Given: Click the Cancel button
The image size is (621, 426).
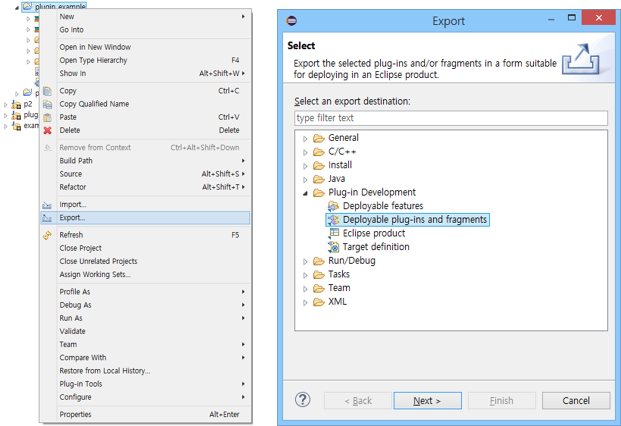Looking at the screenshot, I should [x=576, y=401].
